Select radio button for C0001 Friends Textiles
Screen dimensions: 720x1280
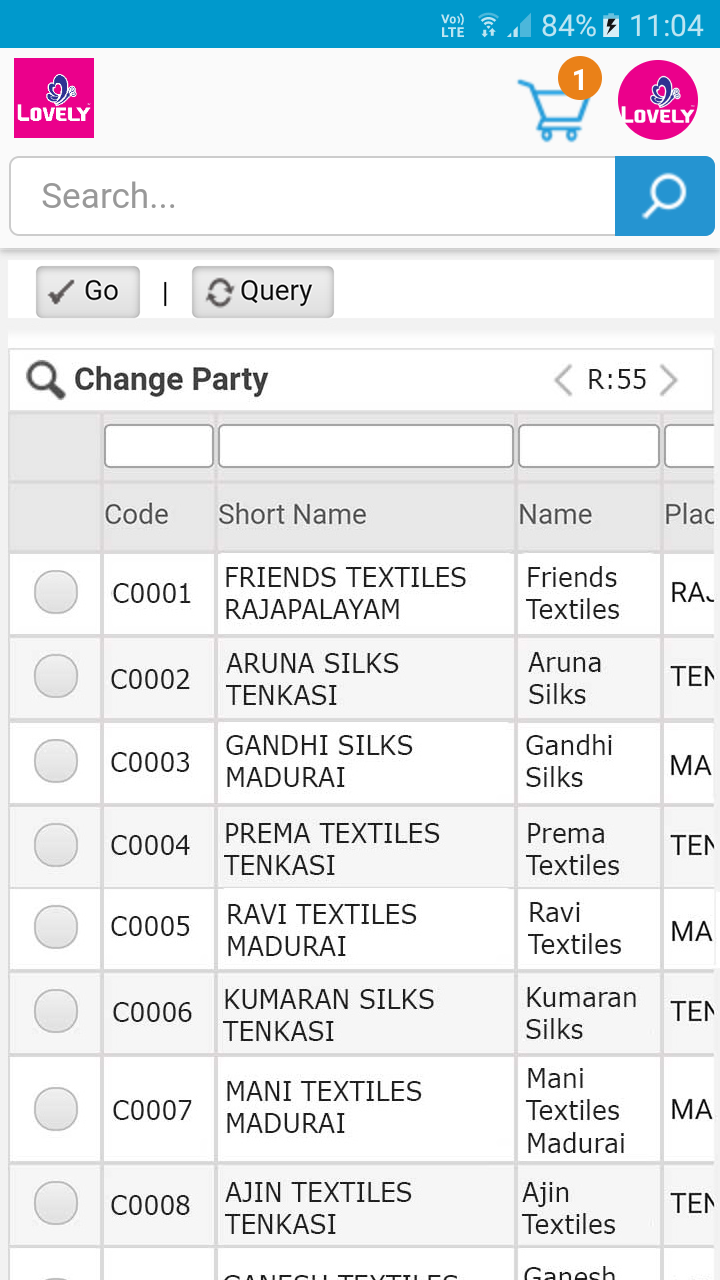click(x=56, y=592)
